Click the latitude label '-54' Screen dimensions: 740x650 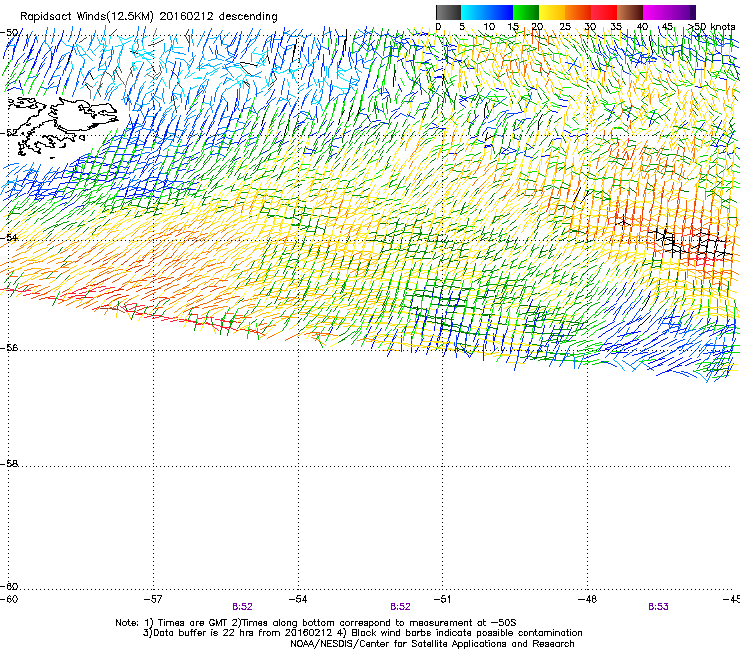[x=9, y=237]
